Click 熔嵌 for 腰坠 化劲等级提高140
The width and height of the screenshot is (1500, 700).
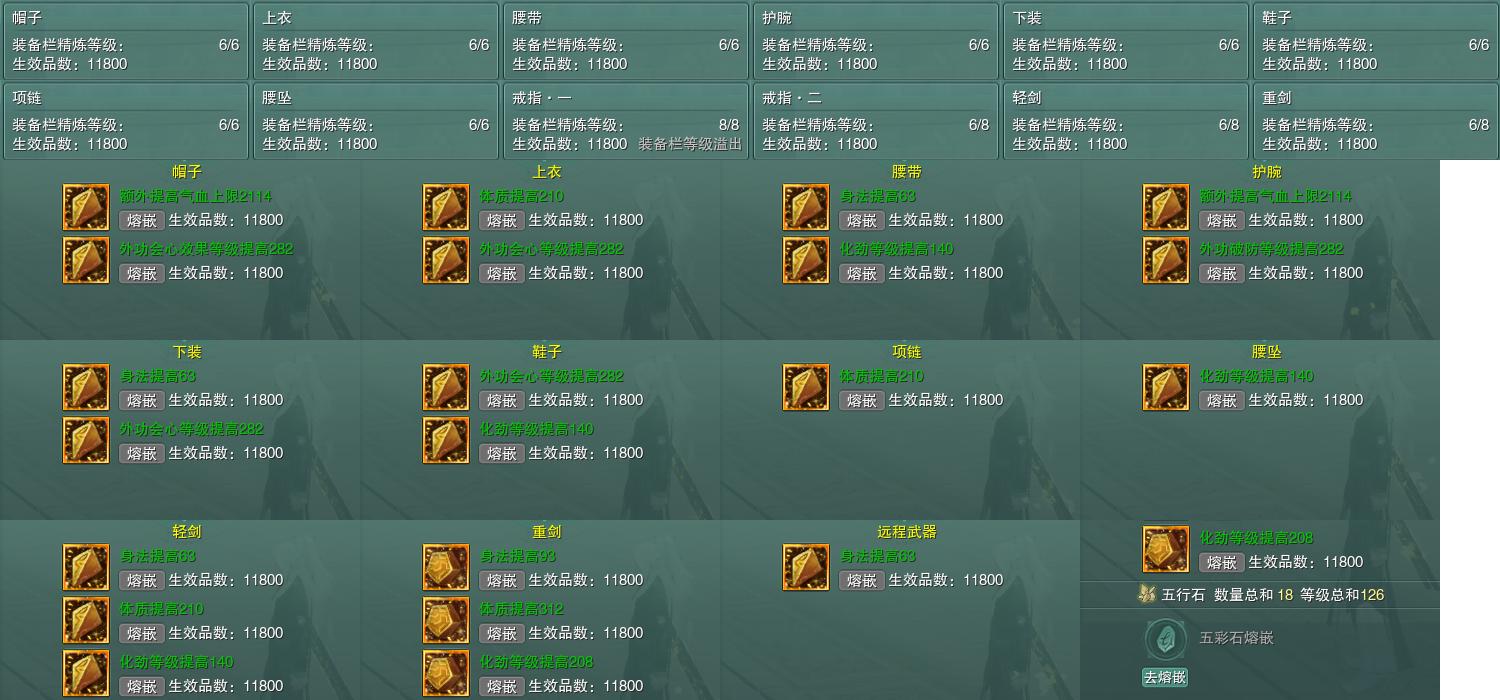(1221, 400)
